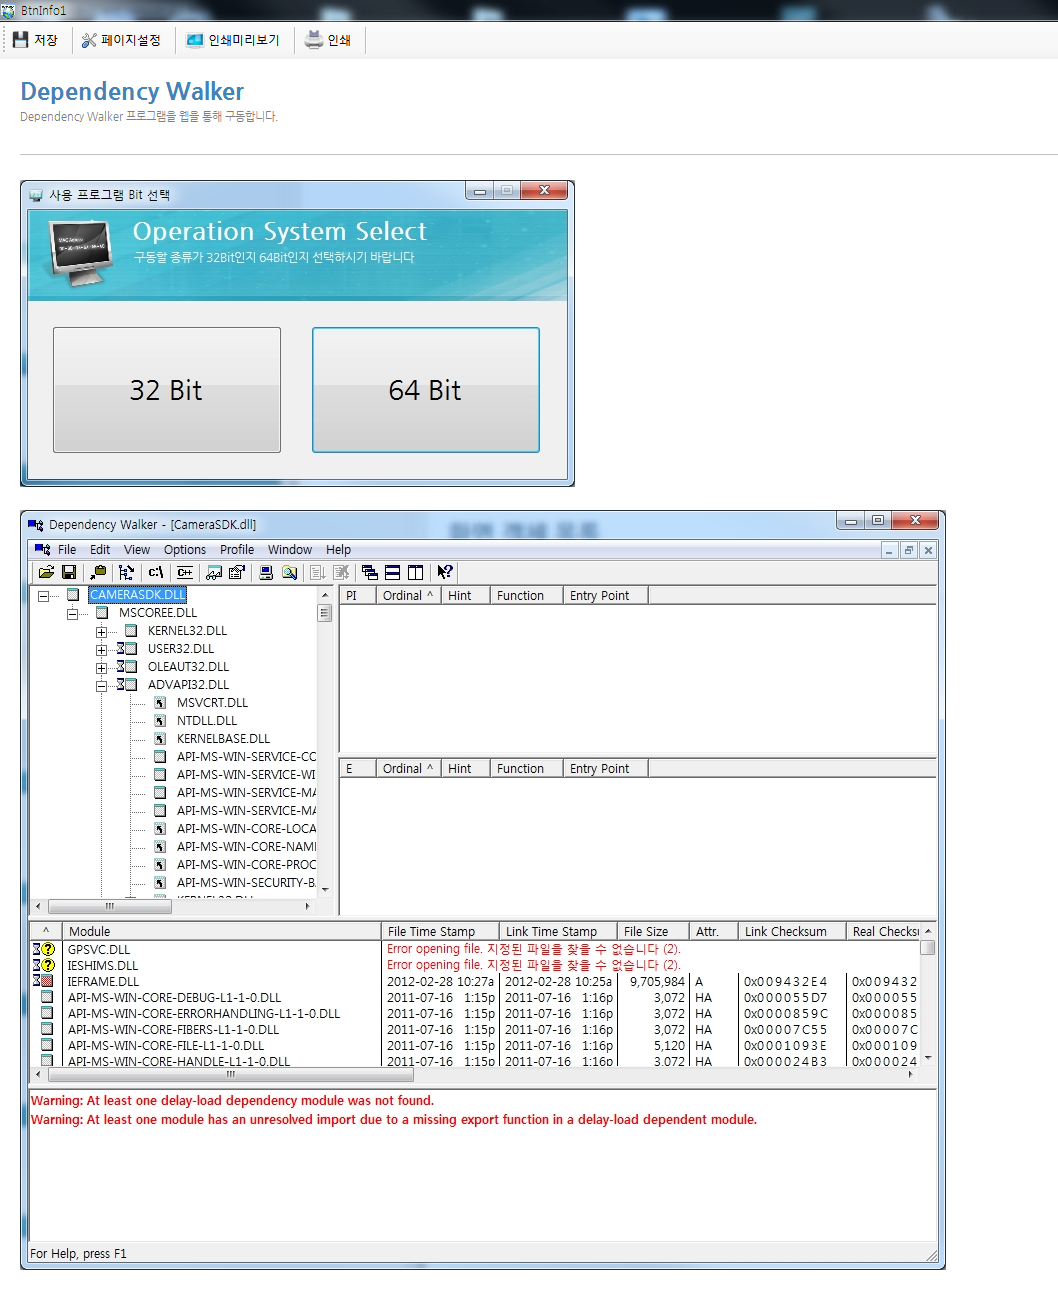Sort by Link Checksum column
This screenshot has height=1314, width=1058.
[792, 931]
